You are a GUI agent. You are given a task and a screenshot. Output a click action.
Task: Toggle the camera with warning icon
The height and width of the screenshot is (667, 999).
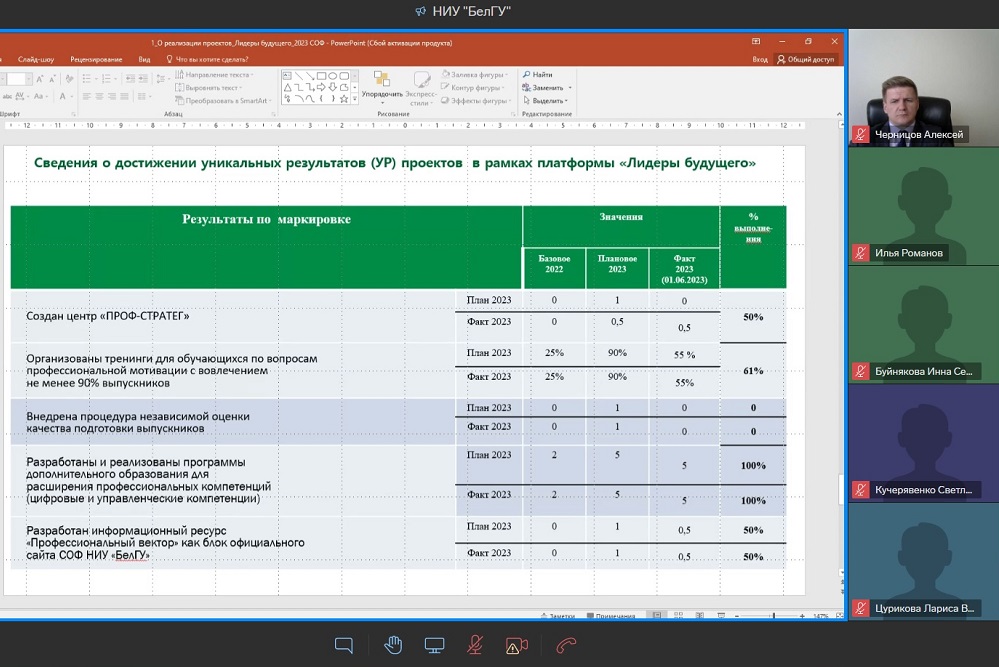[x=516, y=646]
